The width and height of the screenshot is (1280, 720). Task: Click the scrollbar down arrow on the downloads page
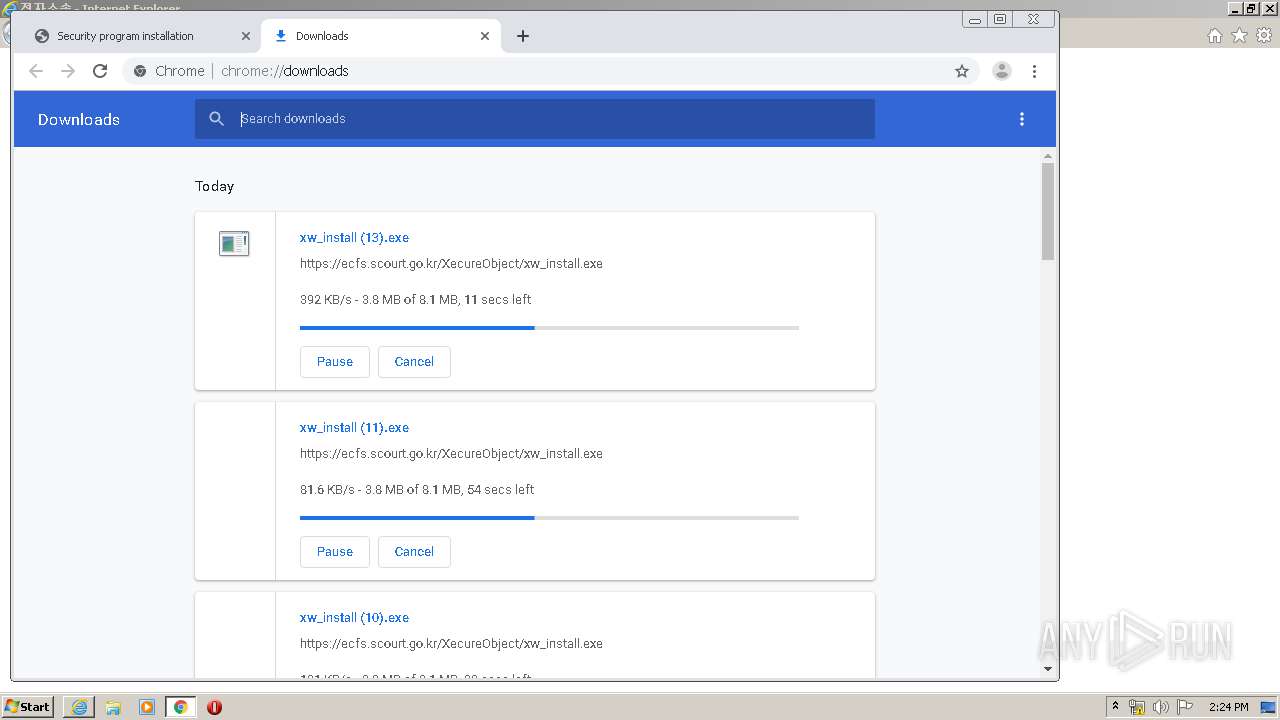(1048, 669)
